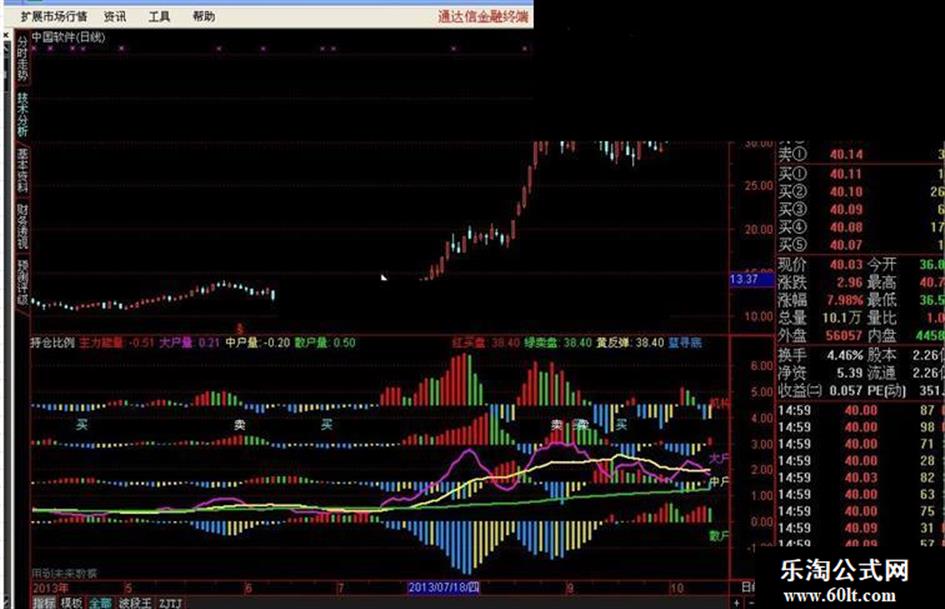Select the 14:59 tick with volume 98
This screenshot has width=945, height=609.
click(861, 428)
